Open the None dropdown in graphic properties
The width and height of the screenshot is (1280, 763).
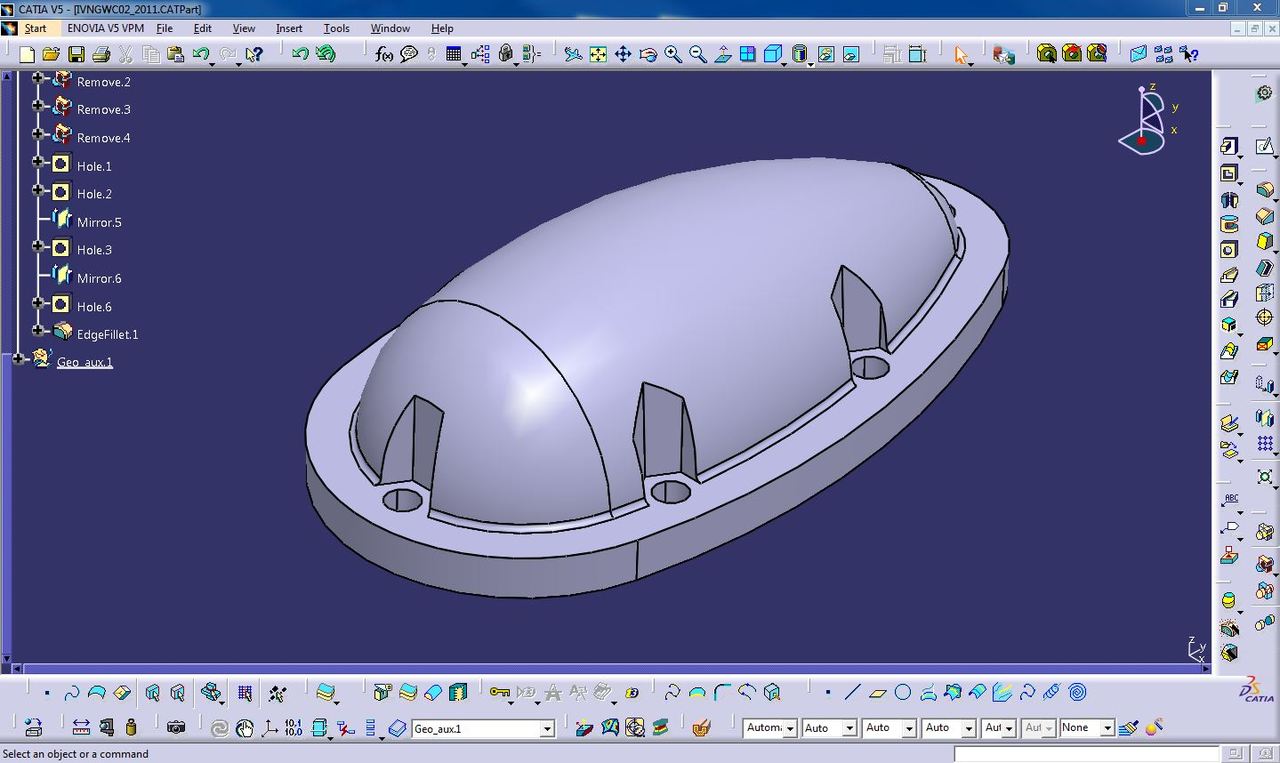1107,729
